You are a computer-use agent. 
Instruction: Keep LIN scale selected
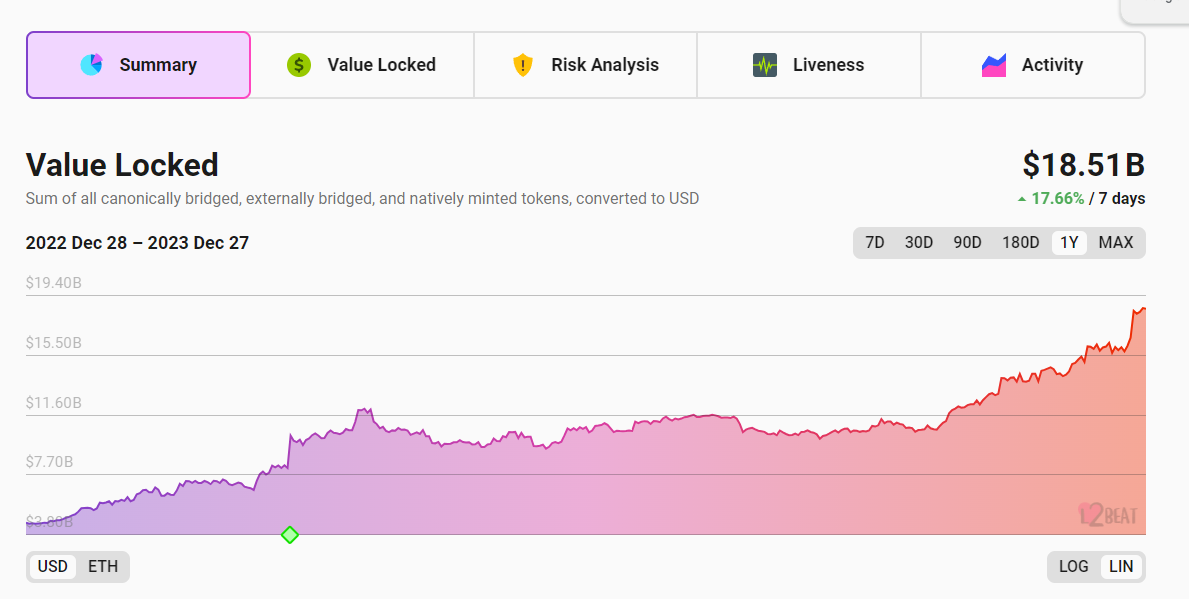click(x=1120, y=566)
